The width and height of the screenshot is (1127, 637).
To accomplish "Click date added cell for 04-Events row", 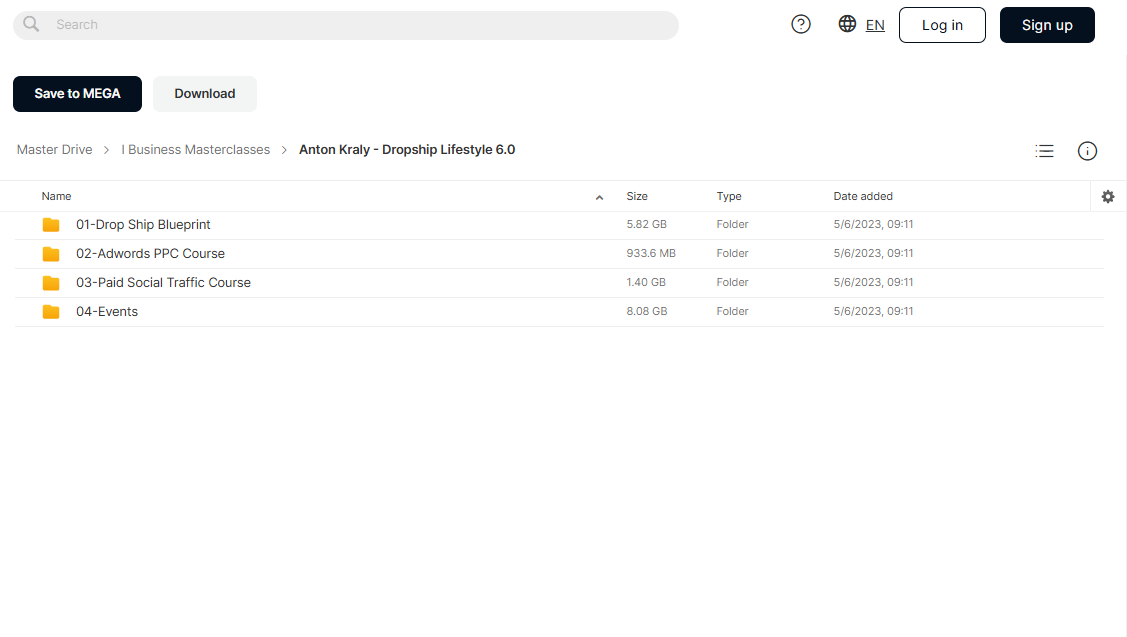I will click(873, 311).
